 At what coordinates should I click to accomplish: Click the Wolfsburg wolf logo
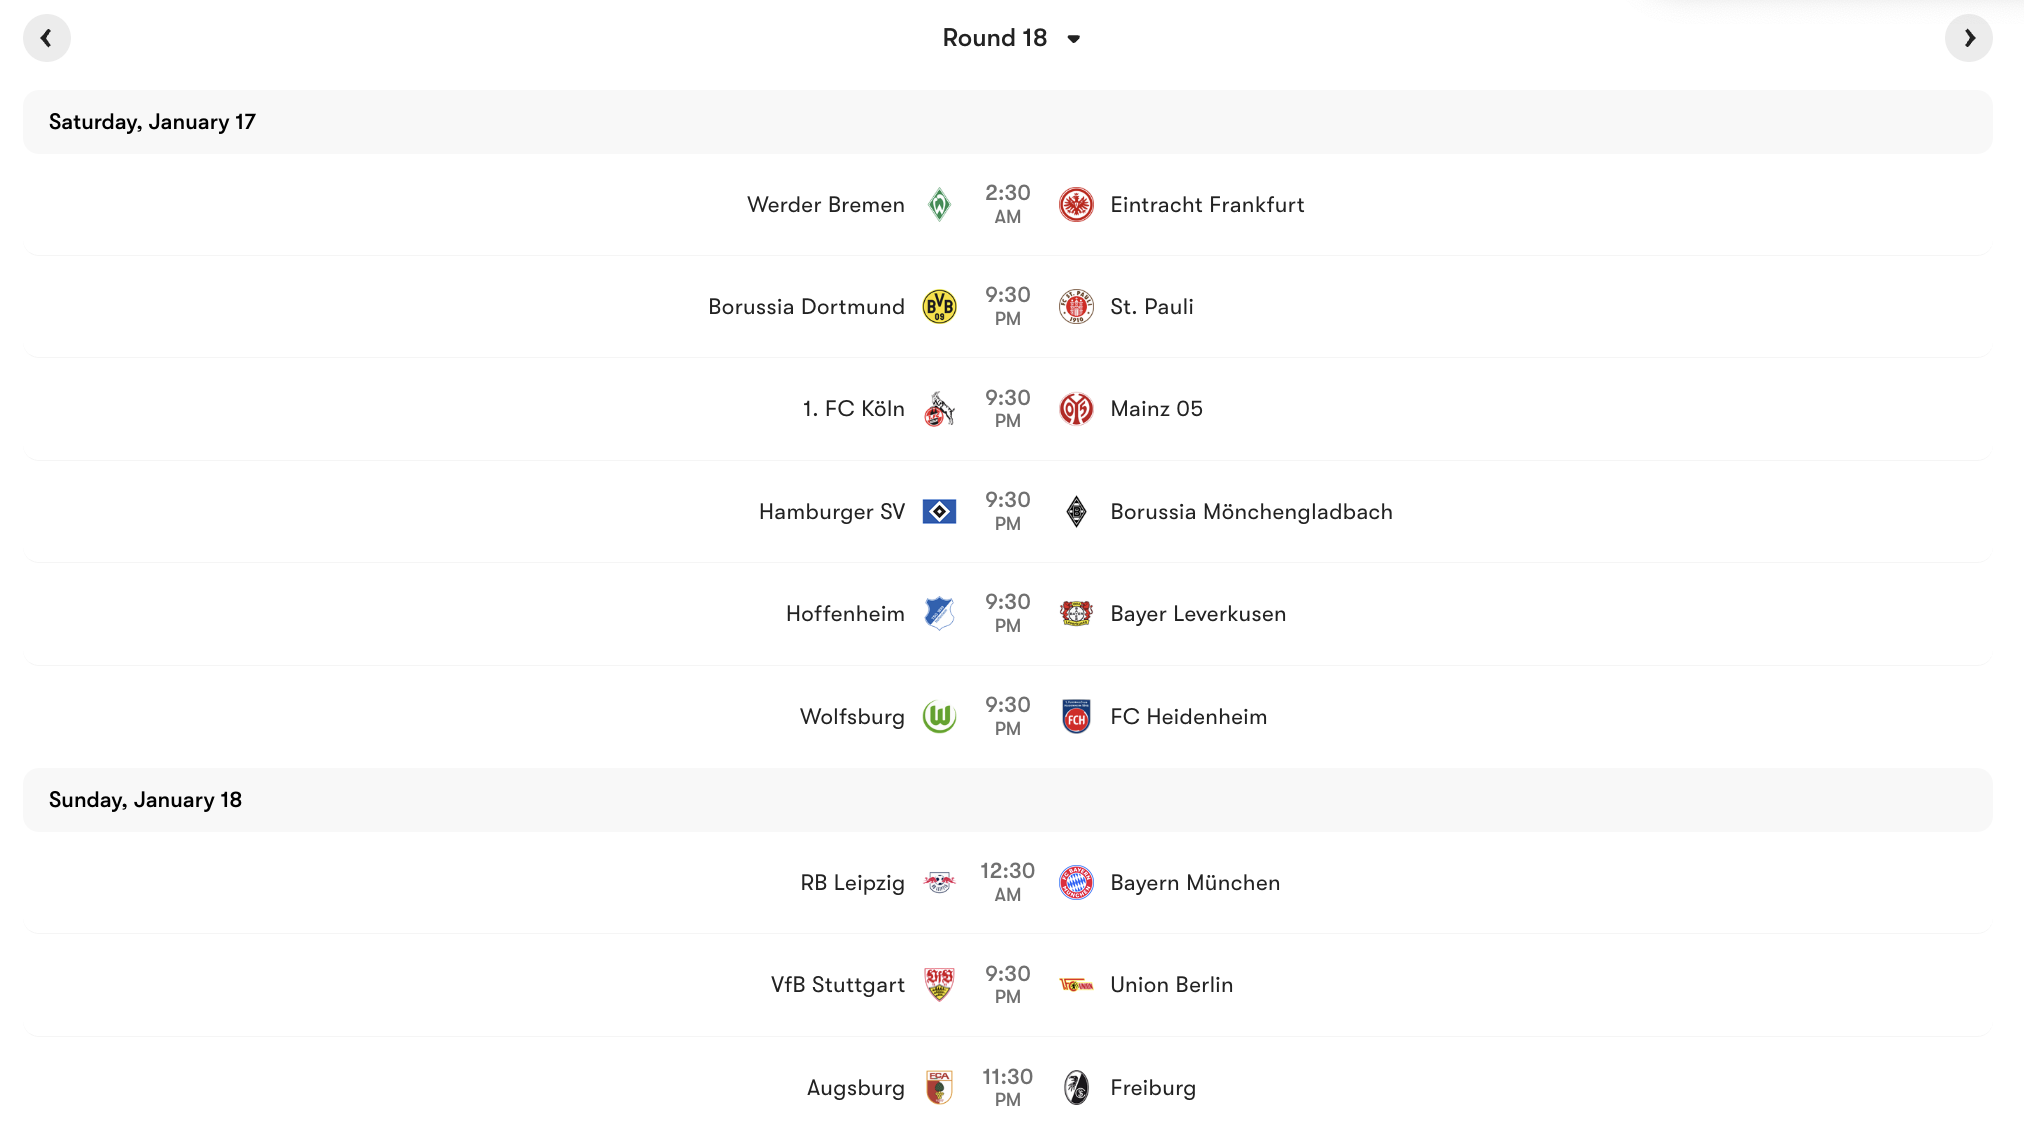(940, 716)
